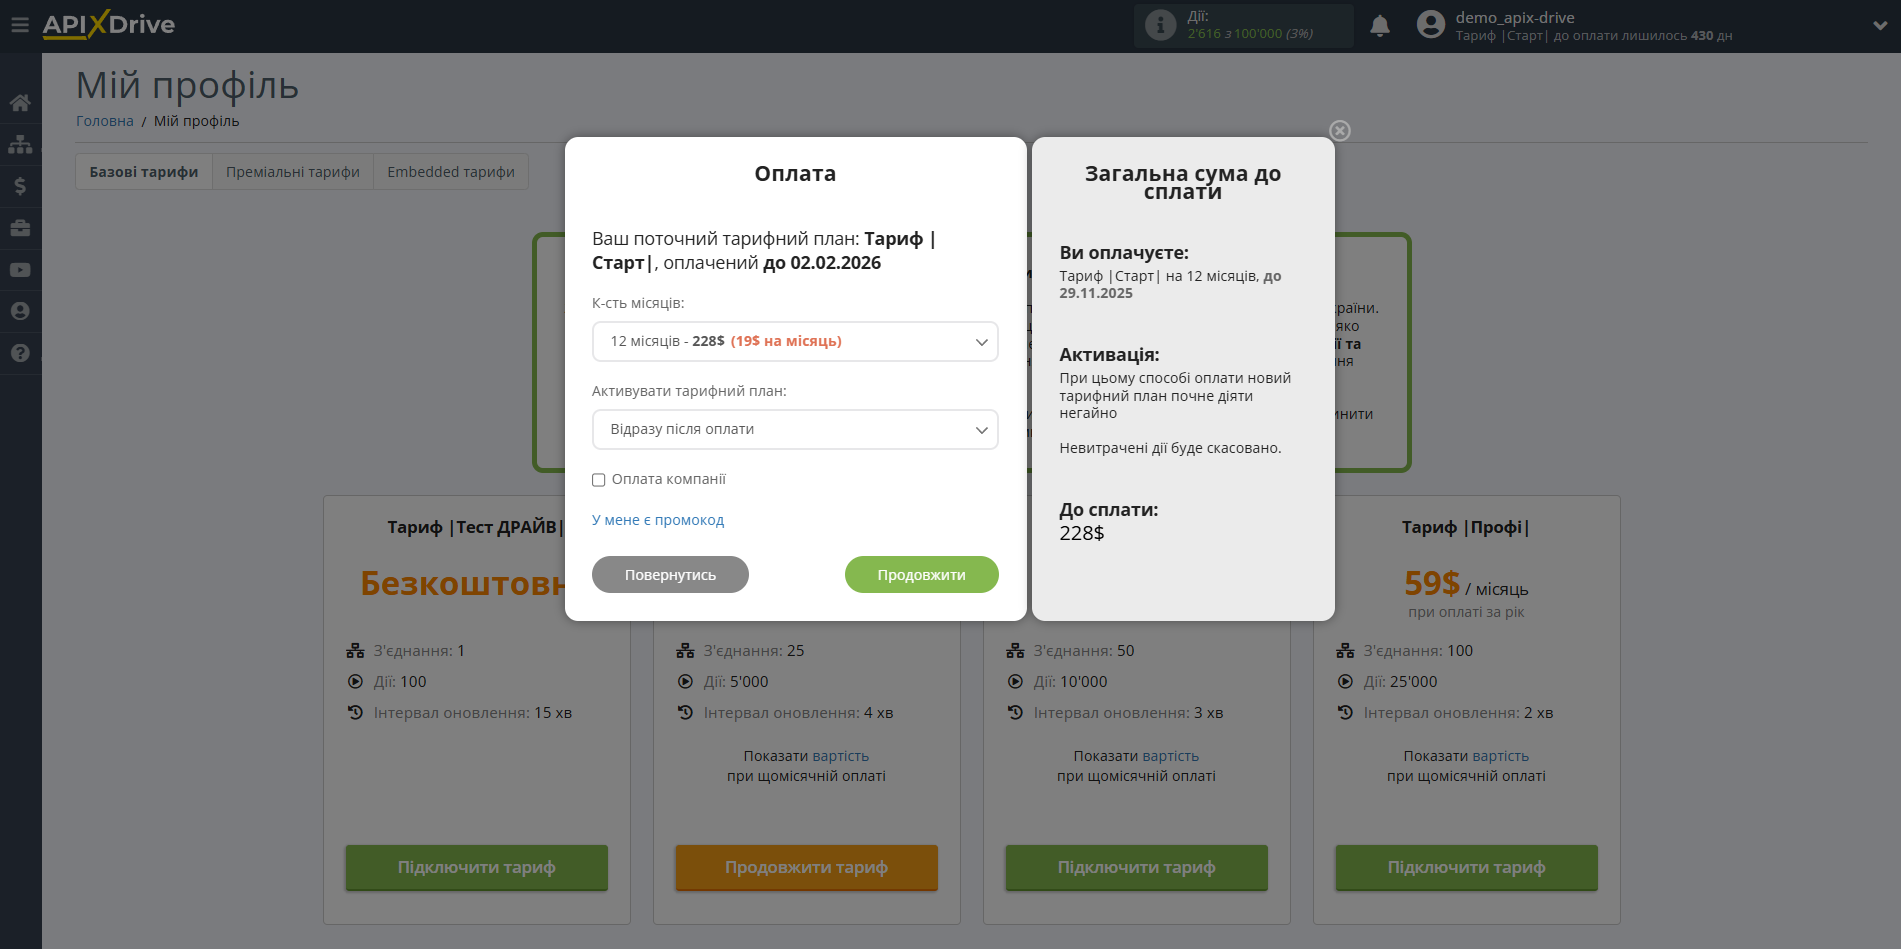The image size is (1901, 949).
Task: Expand the account menu chevron
Action: click(1880, 26)
